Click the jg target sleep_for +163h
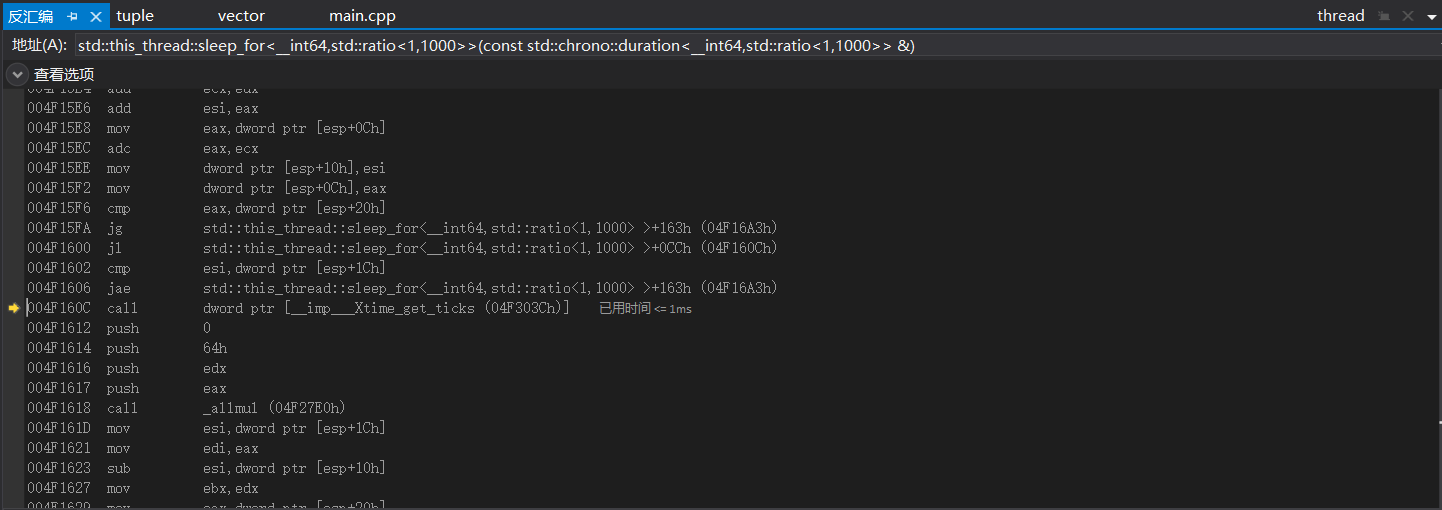 point(490,228)
